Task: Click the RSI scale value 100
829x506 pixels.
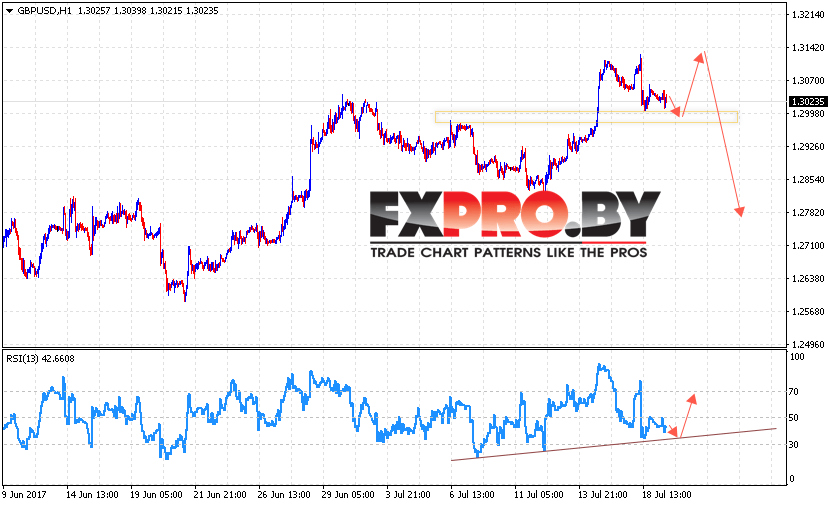Action: coord(797,357)
